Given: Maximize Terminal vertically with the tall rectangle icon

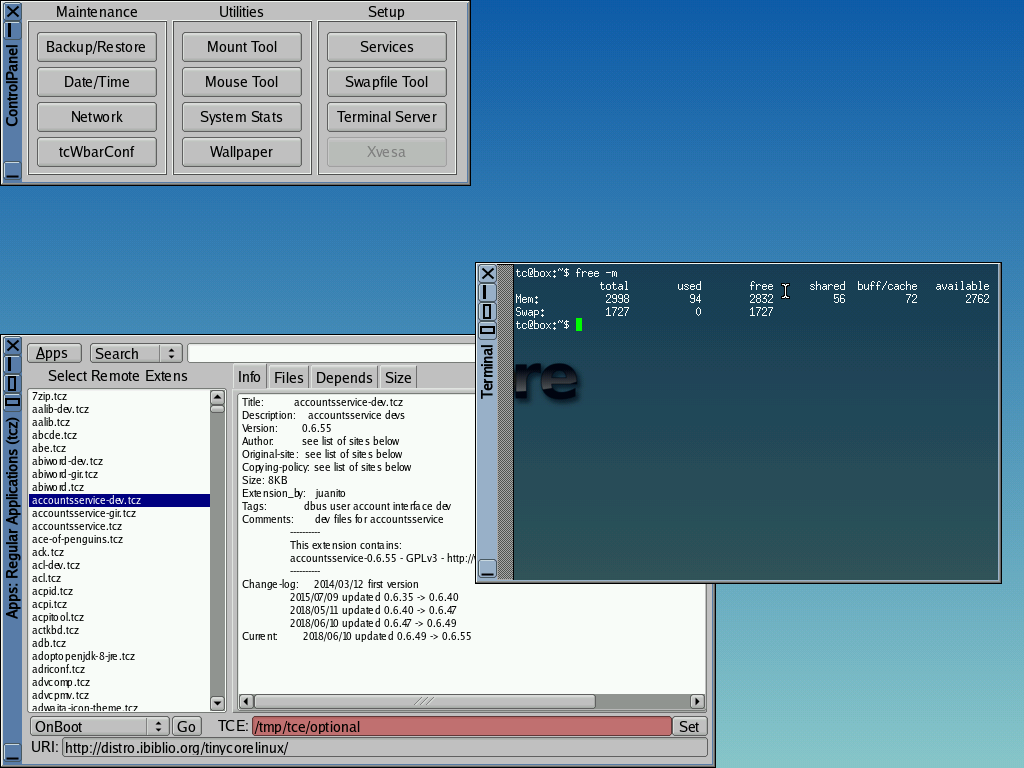Looking at the screenshot, I should (487, 312).
